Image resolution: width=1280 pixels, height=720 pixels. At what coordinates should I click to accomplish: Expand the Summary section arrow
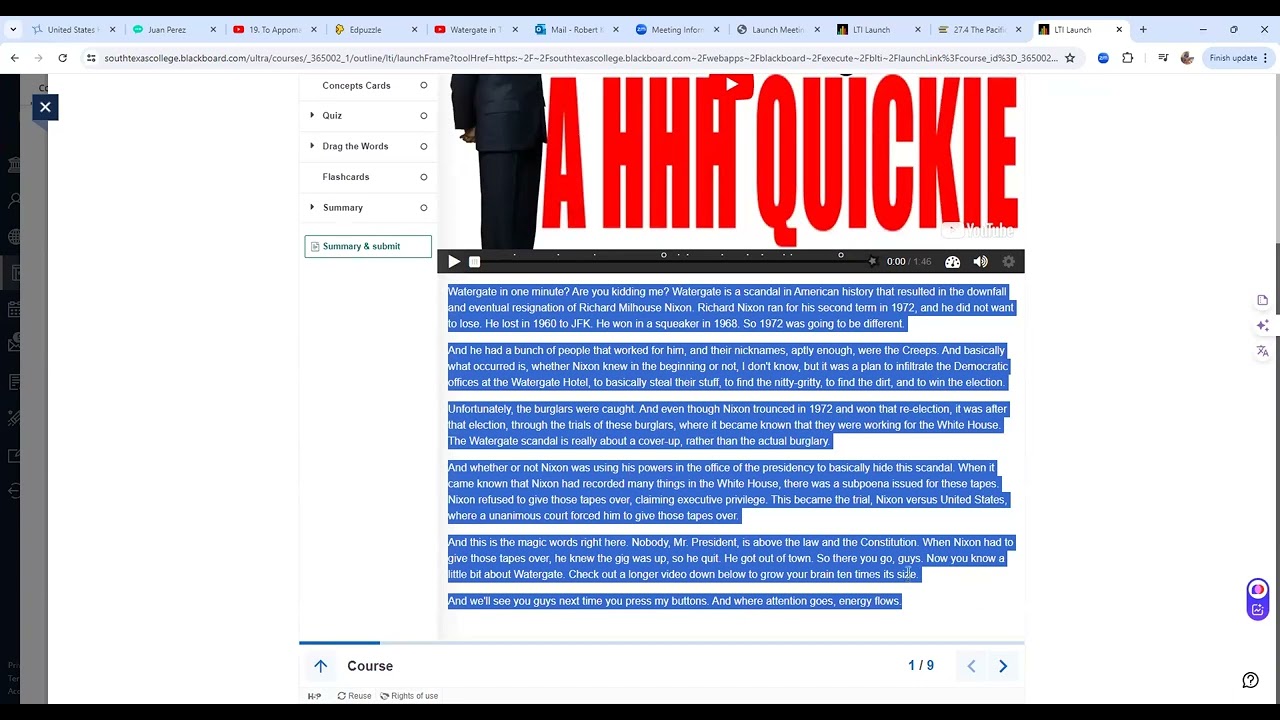pos(312,207)
